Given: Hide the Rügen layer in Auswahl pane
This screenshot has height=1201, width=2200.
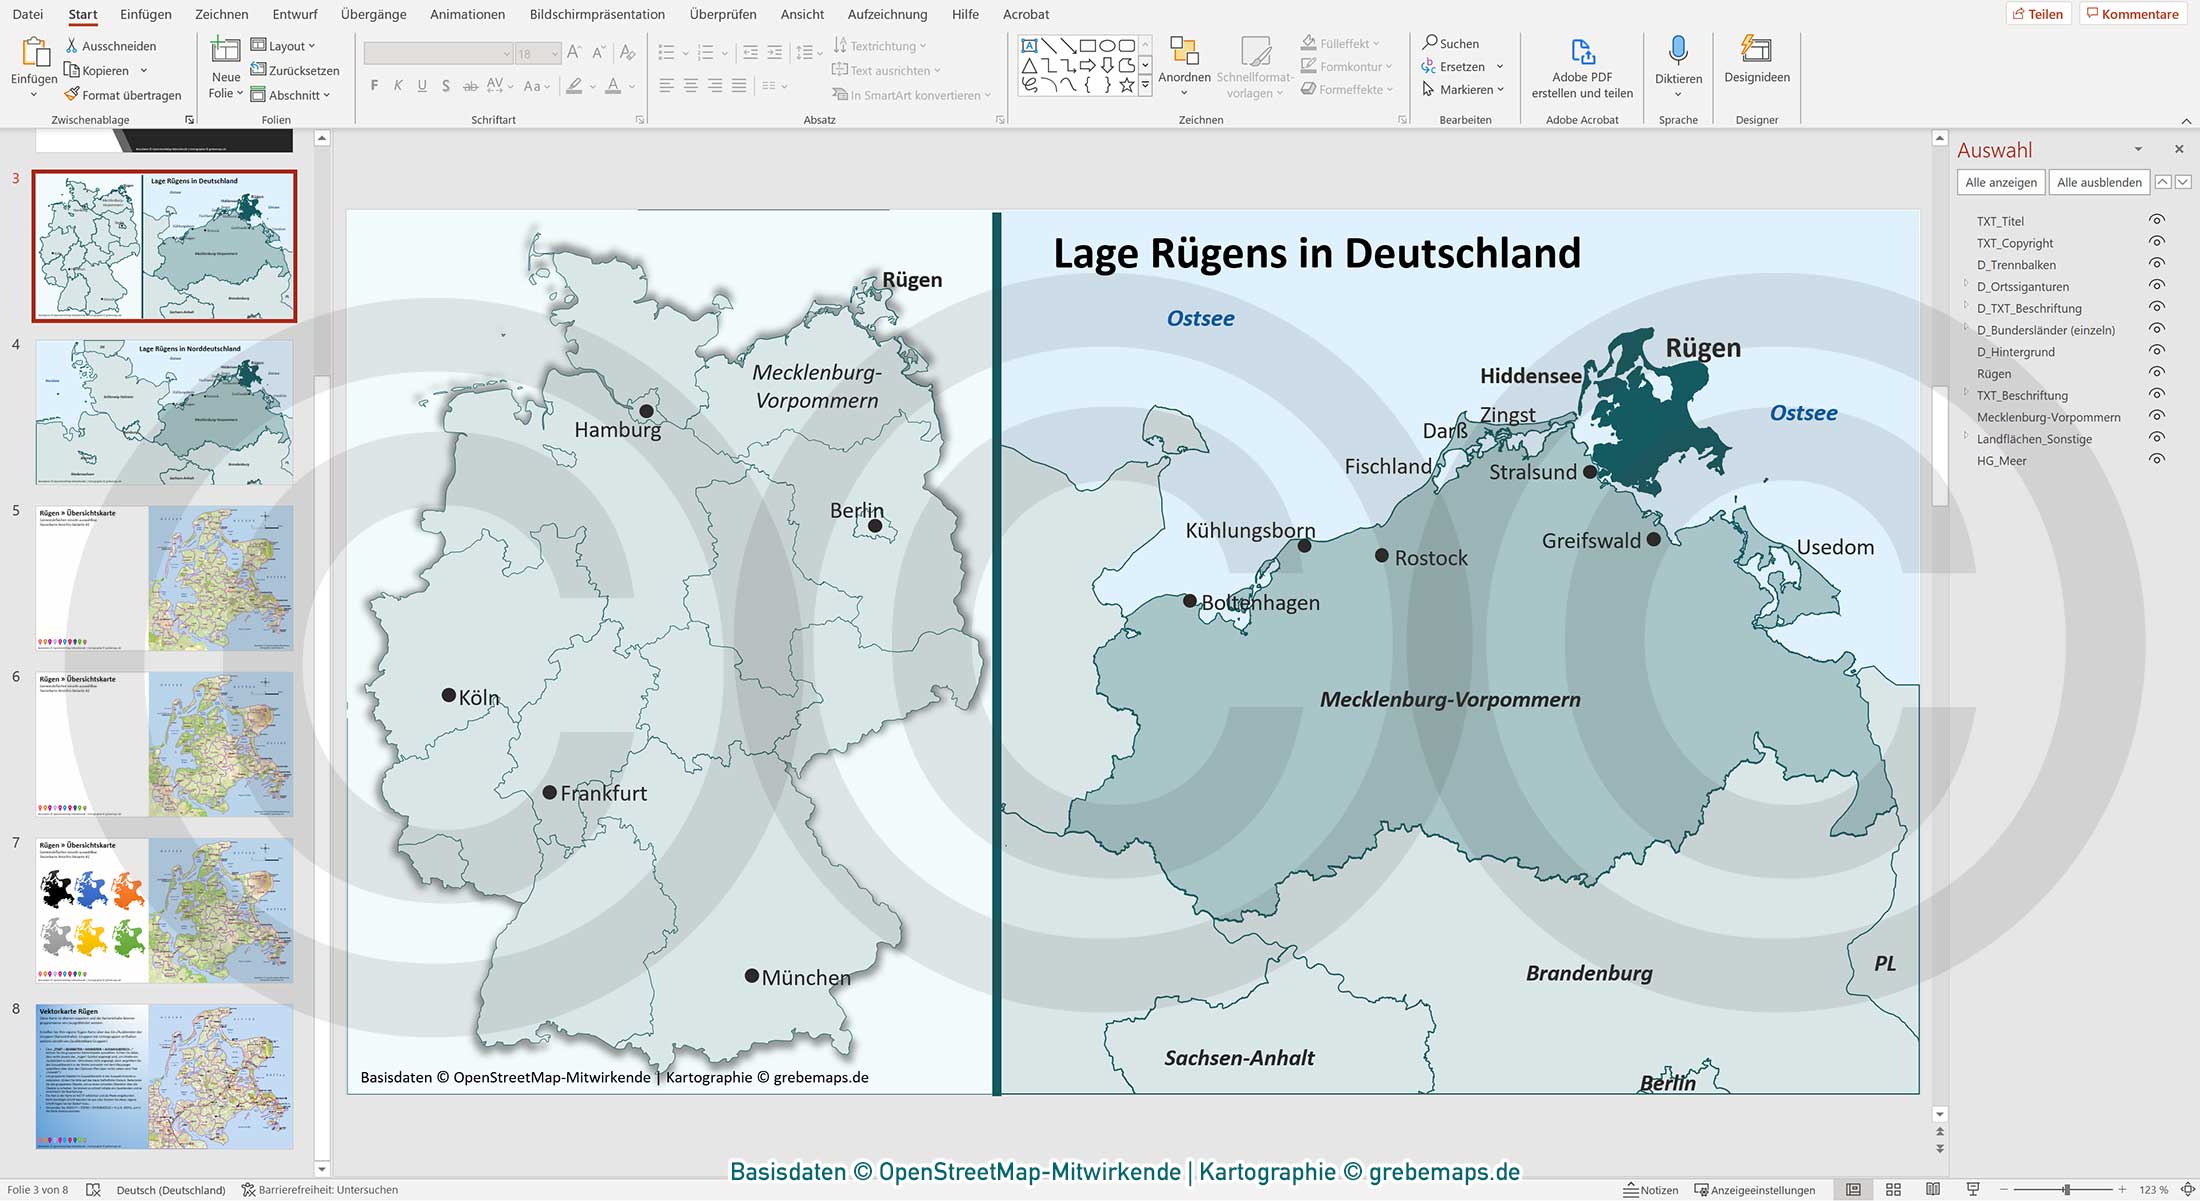Looking at the screenshot, I should [x=2157, y=373].
